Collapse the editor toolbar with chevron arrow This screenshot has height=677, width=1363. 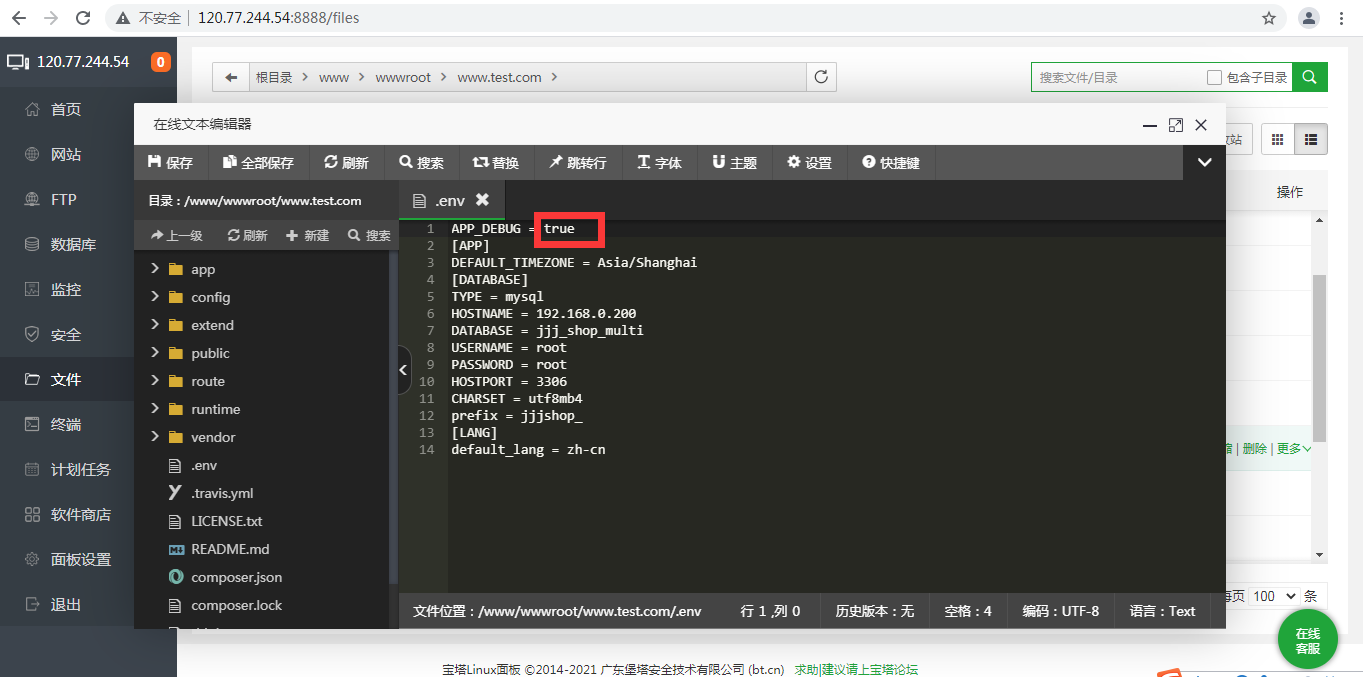coord(1204,162)
